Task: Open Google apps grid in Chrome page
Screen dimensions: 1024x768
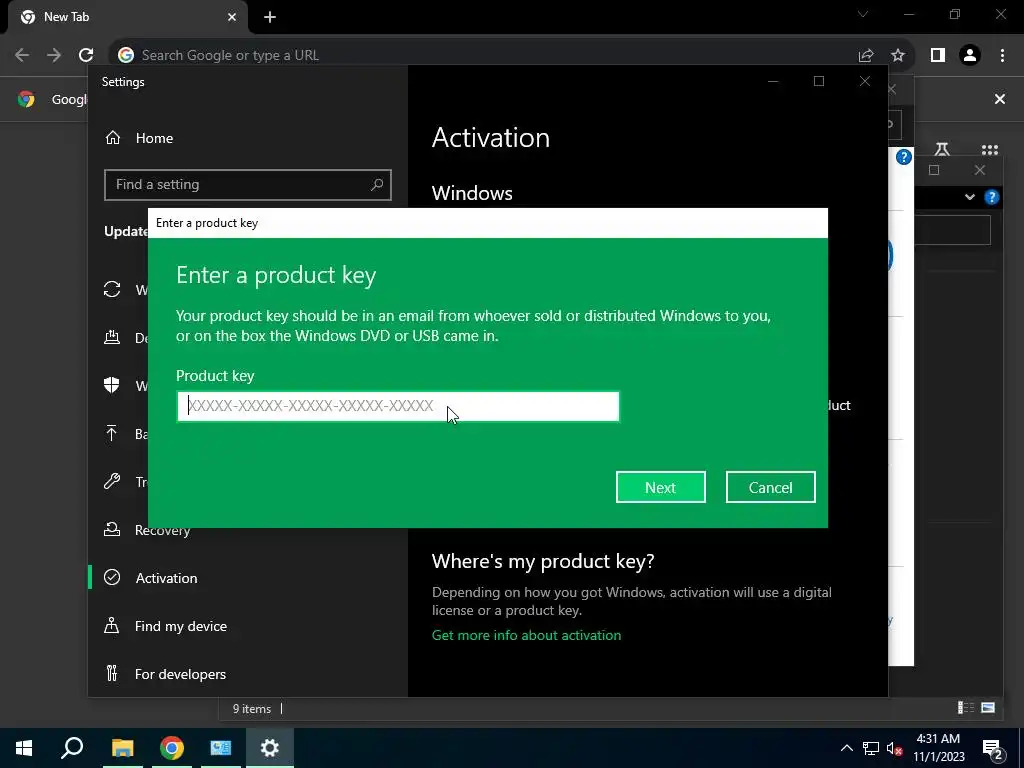Action: pyautogui.click(x=989, y=150)
